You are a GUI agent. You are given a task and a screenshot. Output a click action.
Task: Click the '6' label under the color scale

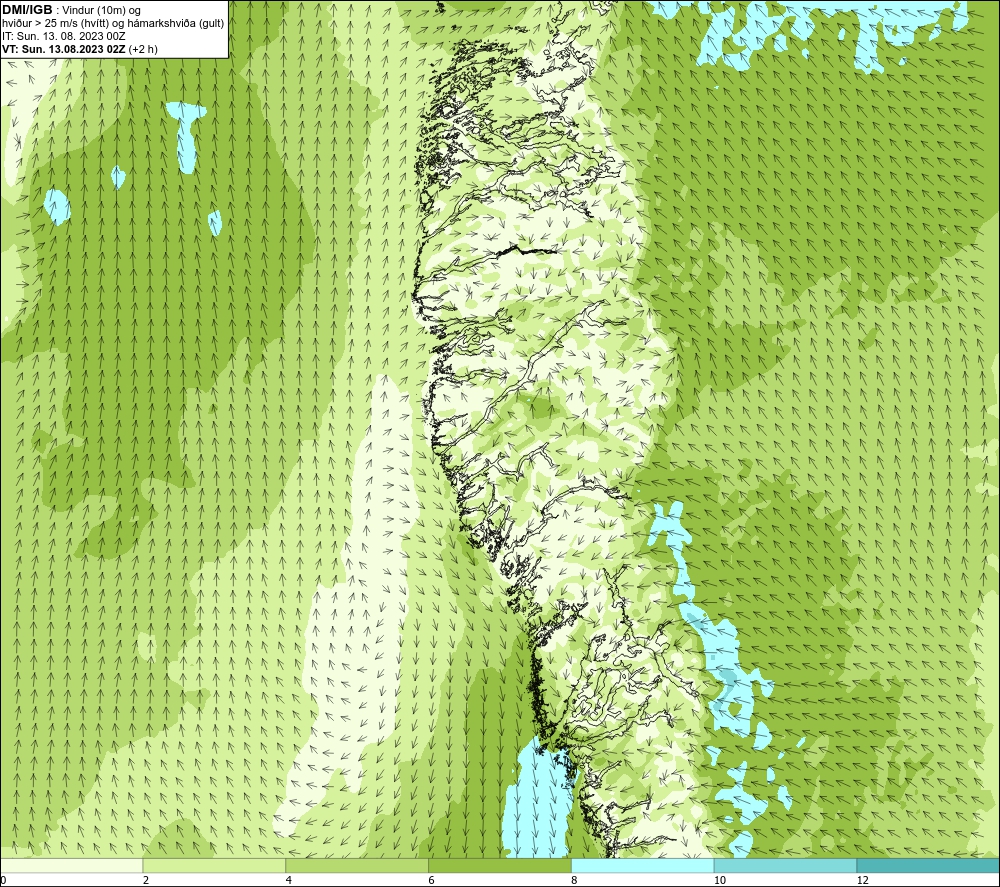[431, 880]
